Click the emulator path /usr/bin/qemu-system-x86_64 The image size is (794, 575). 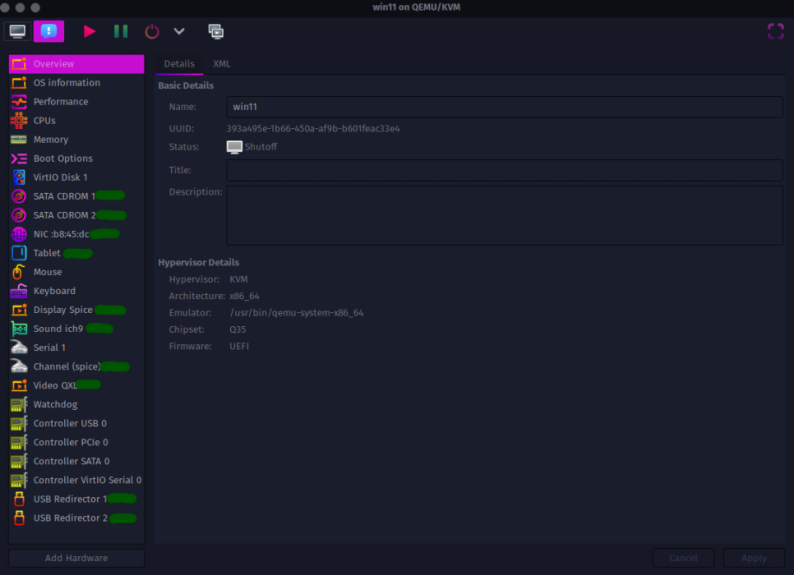[x=297, y=313]
